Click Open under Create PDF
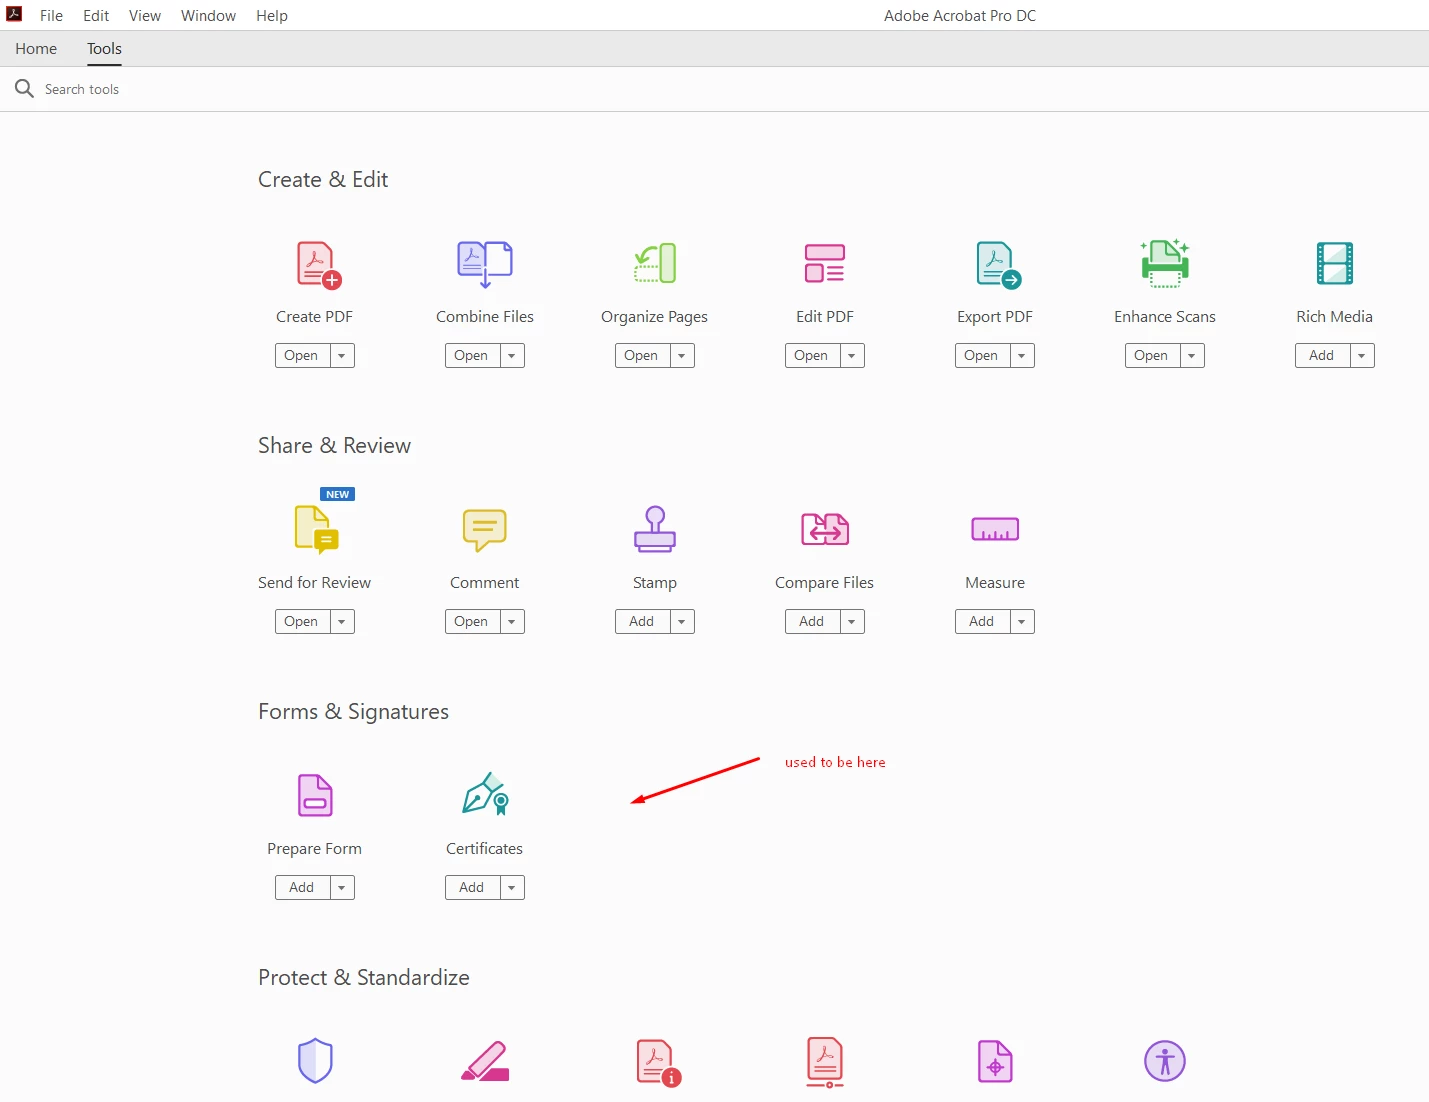The width and height of the screenshot is (1429, 1102). coord(302,355)
